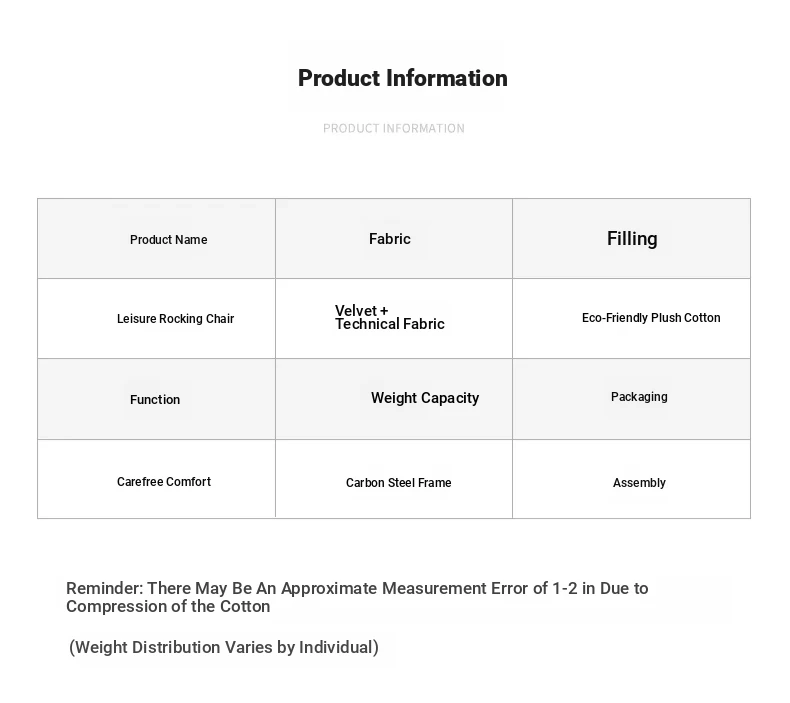Viewport: 790px width, 703px height.
Task: Click the word Velvet in fabric cell
Action: point(356,310)
